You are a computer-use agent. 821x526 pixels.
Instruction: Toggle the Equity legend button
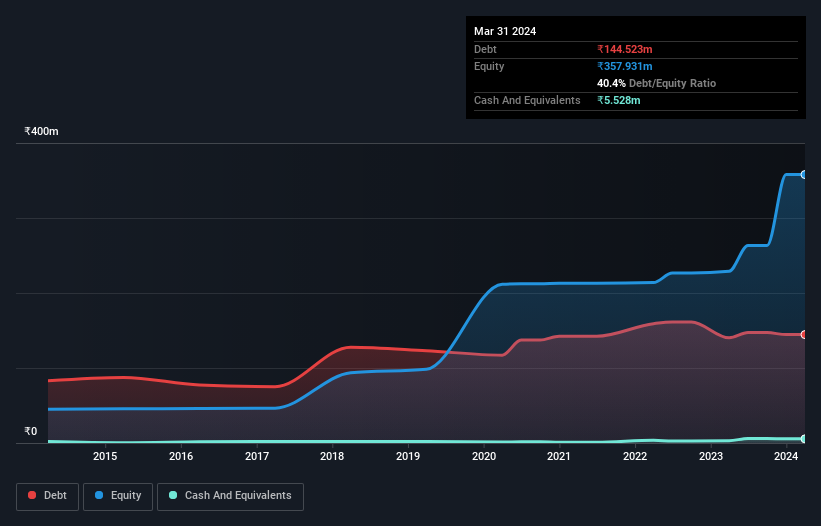click(118, 496)
